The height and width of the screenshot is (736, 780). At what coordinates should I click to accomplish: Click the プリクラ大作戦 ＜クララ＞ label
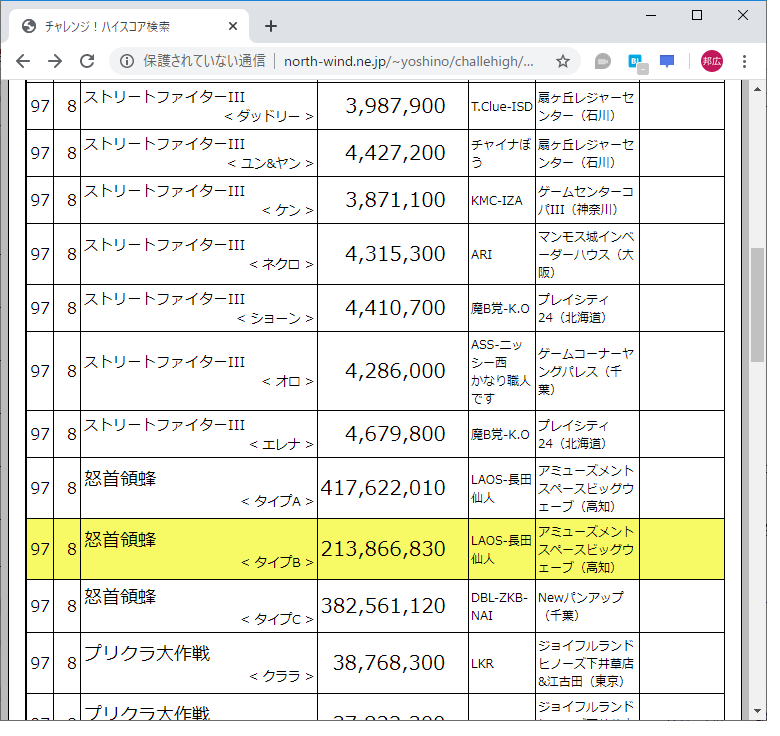tap(281, 676)
